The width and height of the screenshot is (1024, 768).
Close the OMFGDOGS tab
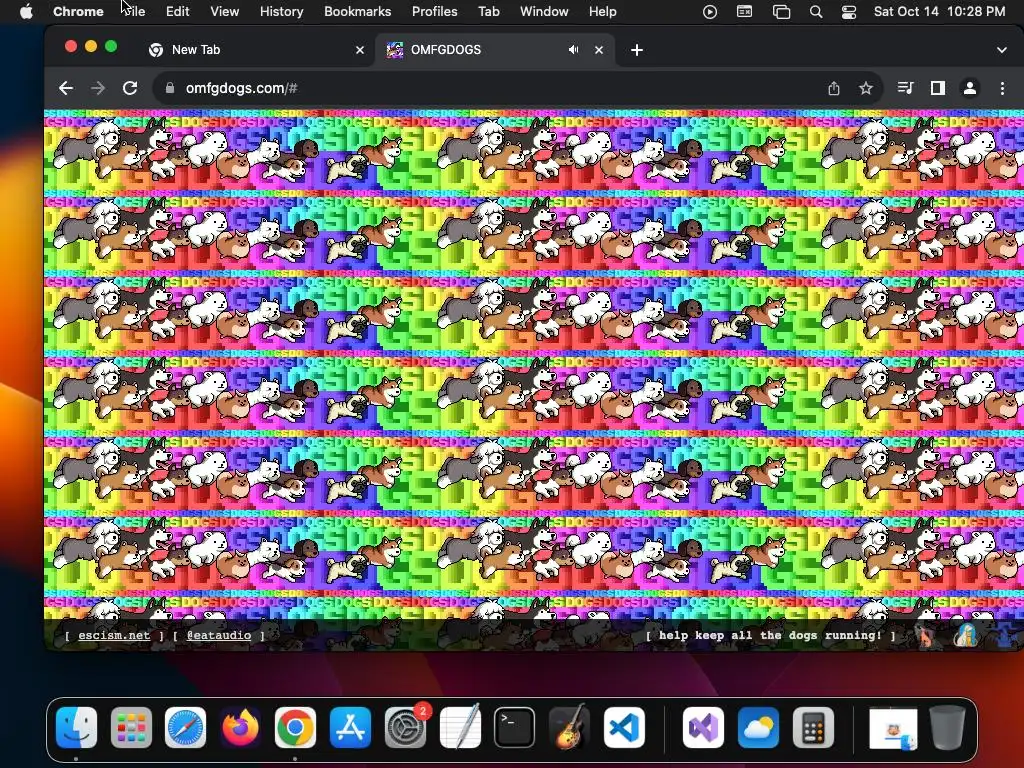tap(599, 50)
